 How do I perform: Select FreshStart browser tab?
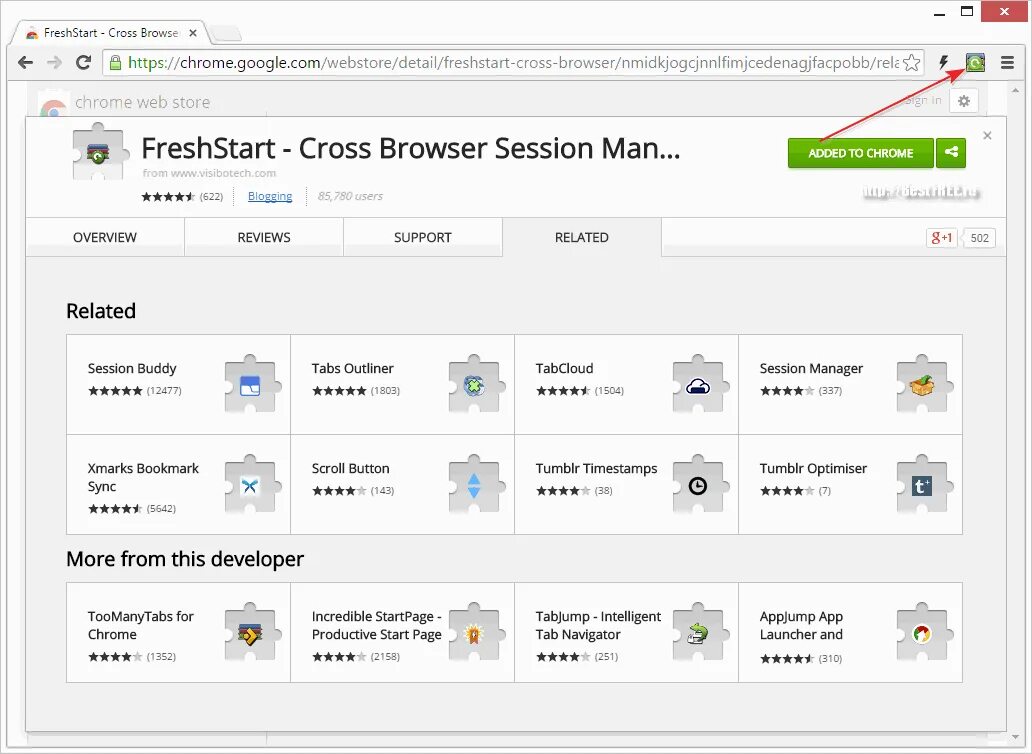pyautogui.click(x=111, y=32)
